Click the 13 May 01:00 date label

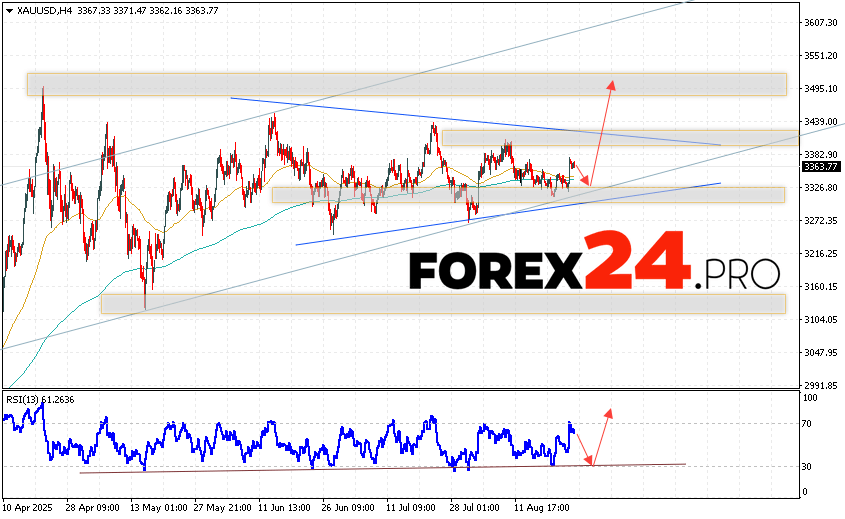(x=157, y=508)
